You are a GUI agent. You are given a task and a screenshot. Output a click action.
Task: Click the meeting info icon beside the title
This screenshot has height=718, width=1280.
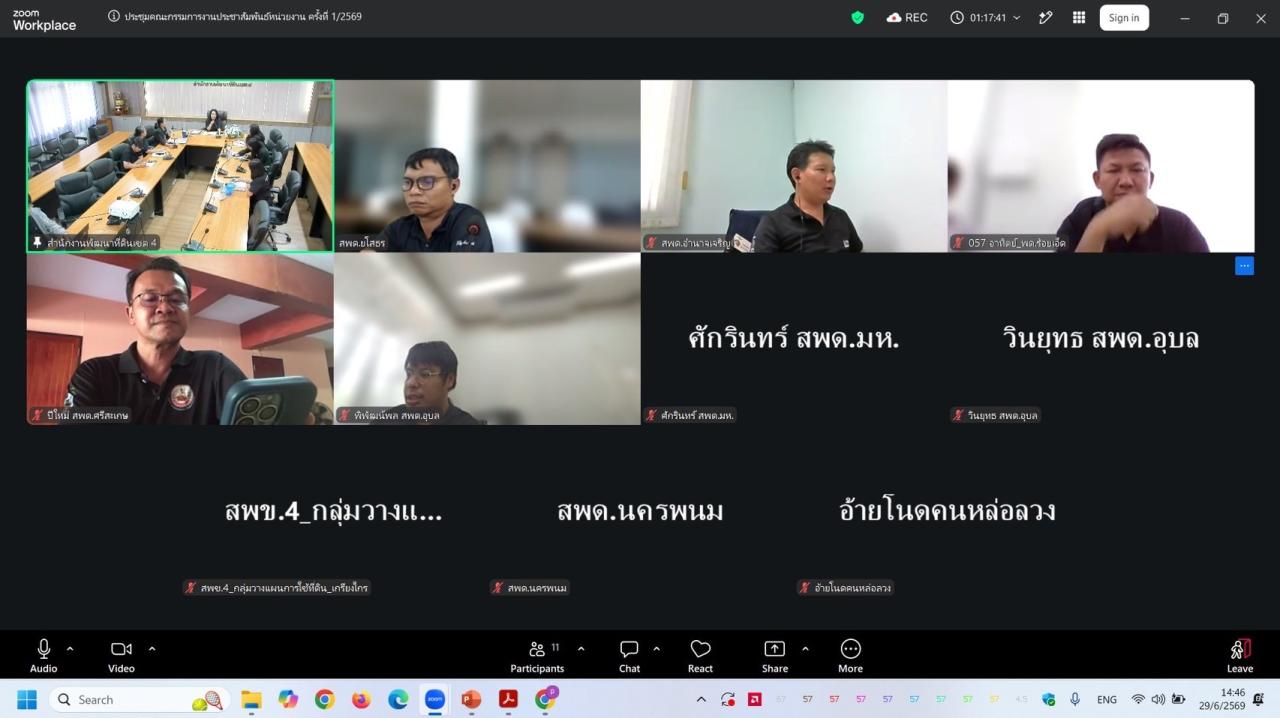point(114,16)
